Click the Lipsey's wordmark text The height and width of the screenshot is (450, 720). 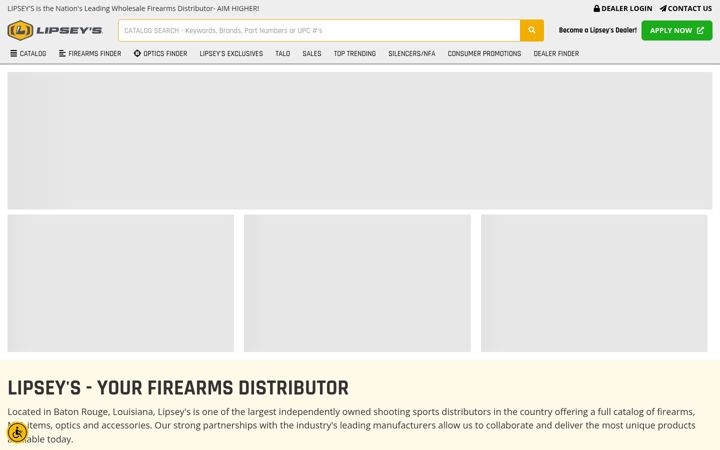click(x=69, y=30)
